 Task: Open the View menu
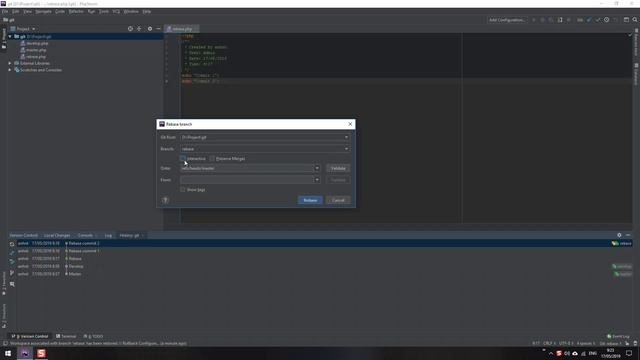pos(27,11)
